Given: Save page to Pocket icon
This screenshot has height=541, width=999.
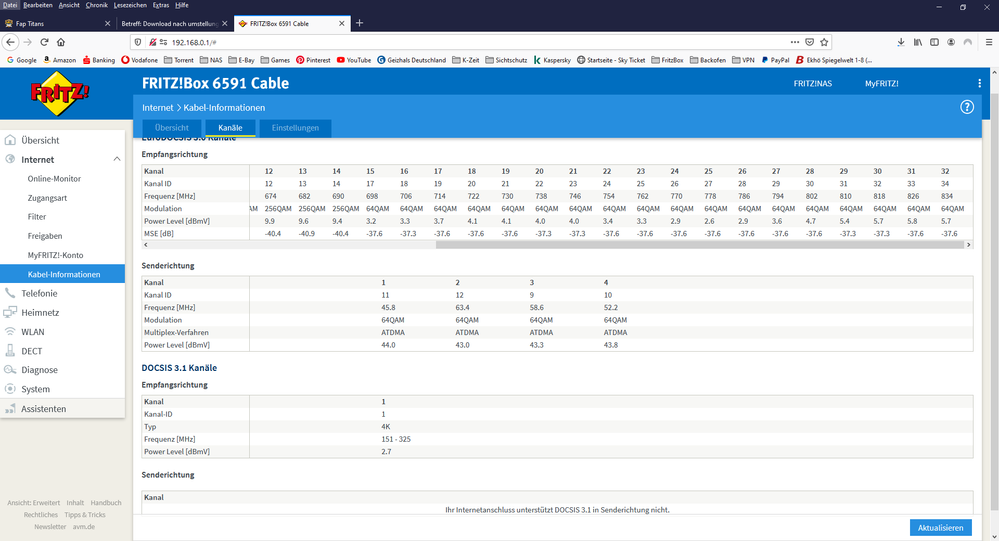Looking at the screenshot, I should [x=809, y=42].
